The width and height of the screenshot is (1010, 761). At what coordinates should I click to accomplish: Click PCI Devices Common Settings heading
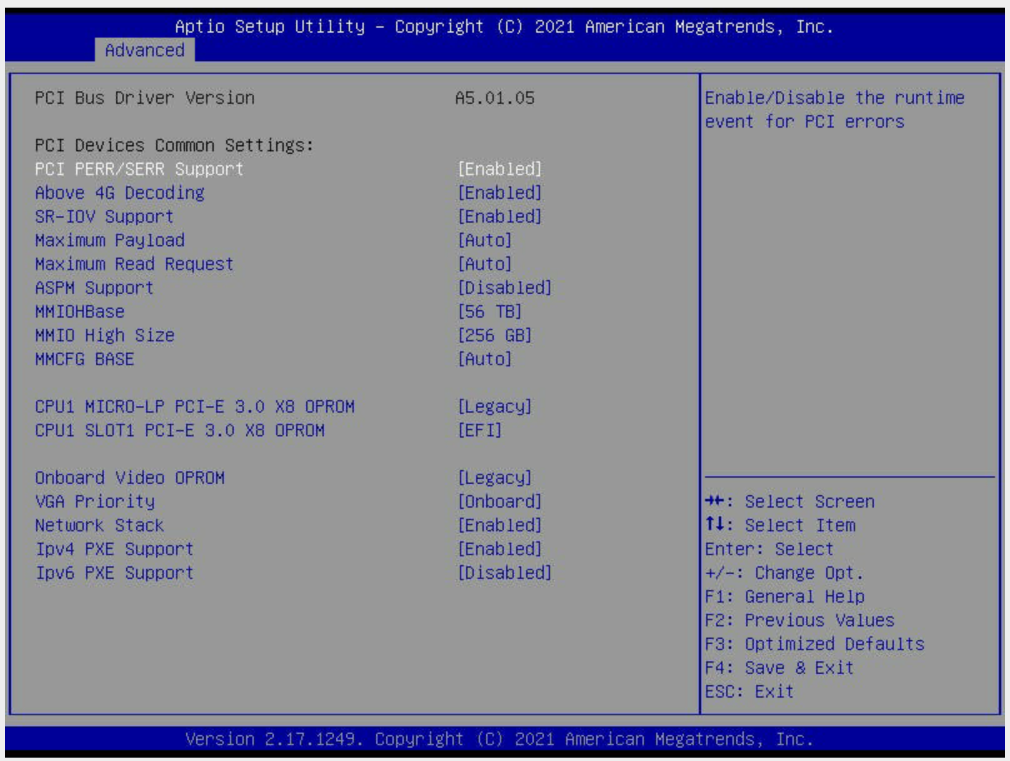point(174,145)
